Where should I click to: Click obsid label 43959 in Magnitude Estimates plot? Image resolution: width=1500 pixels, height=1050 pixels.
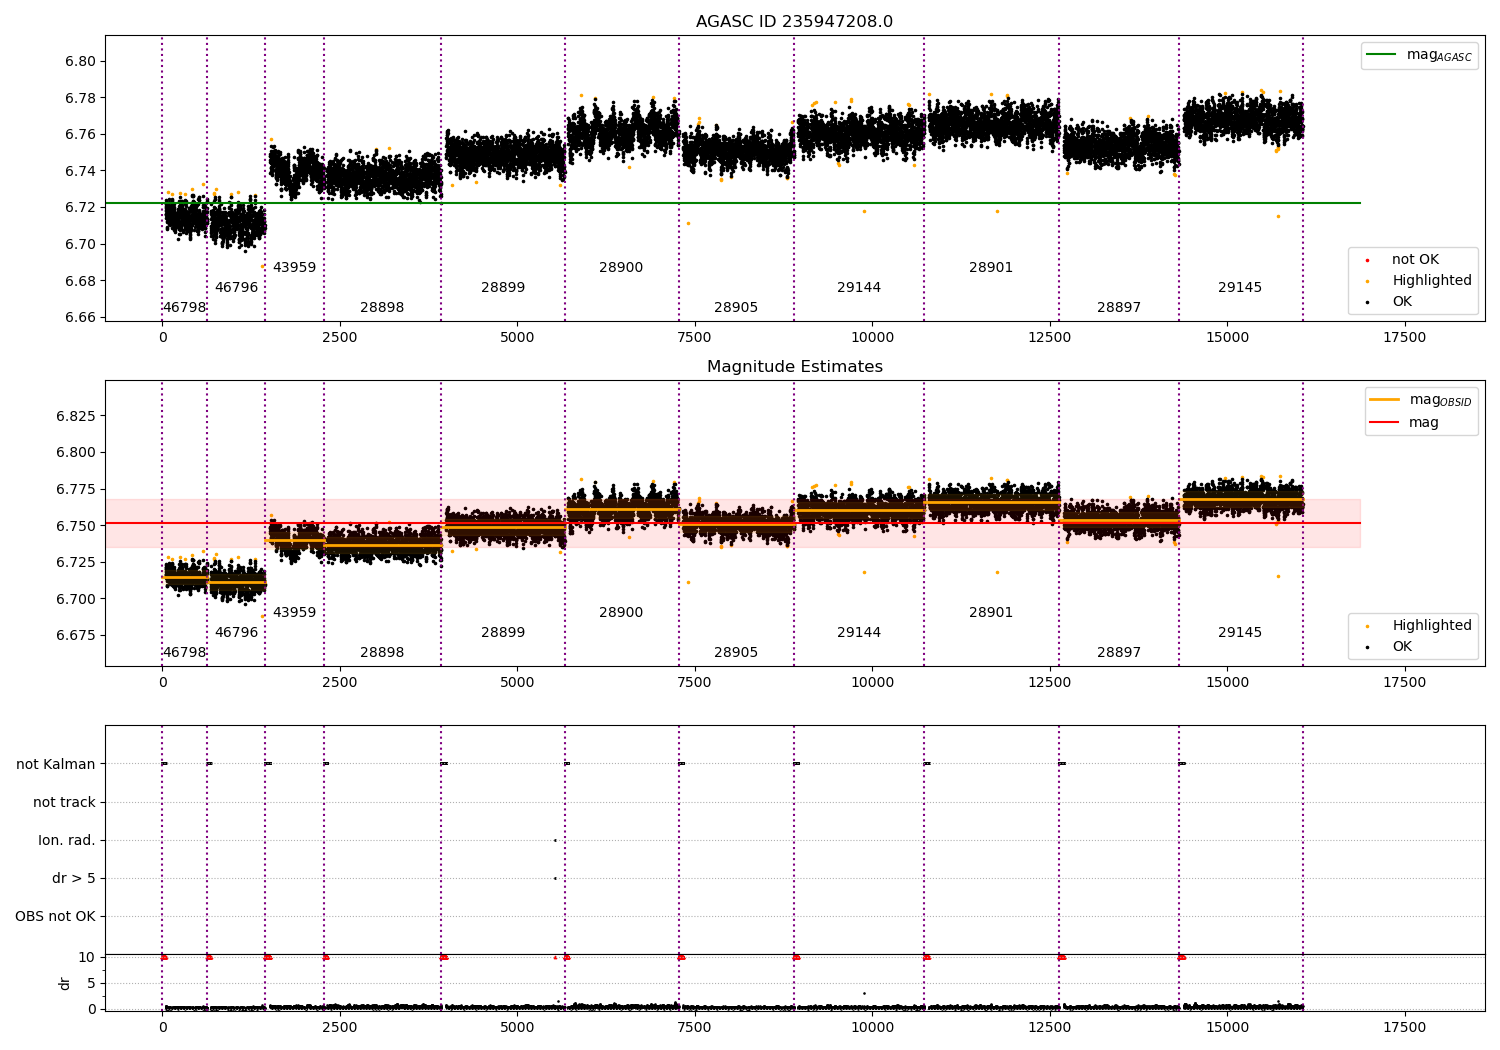pos(294,613)
